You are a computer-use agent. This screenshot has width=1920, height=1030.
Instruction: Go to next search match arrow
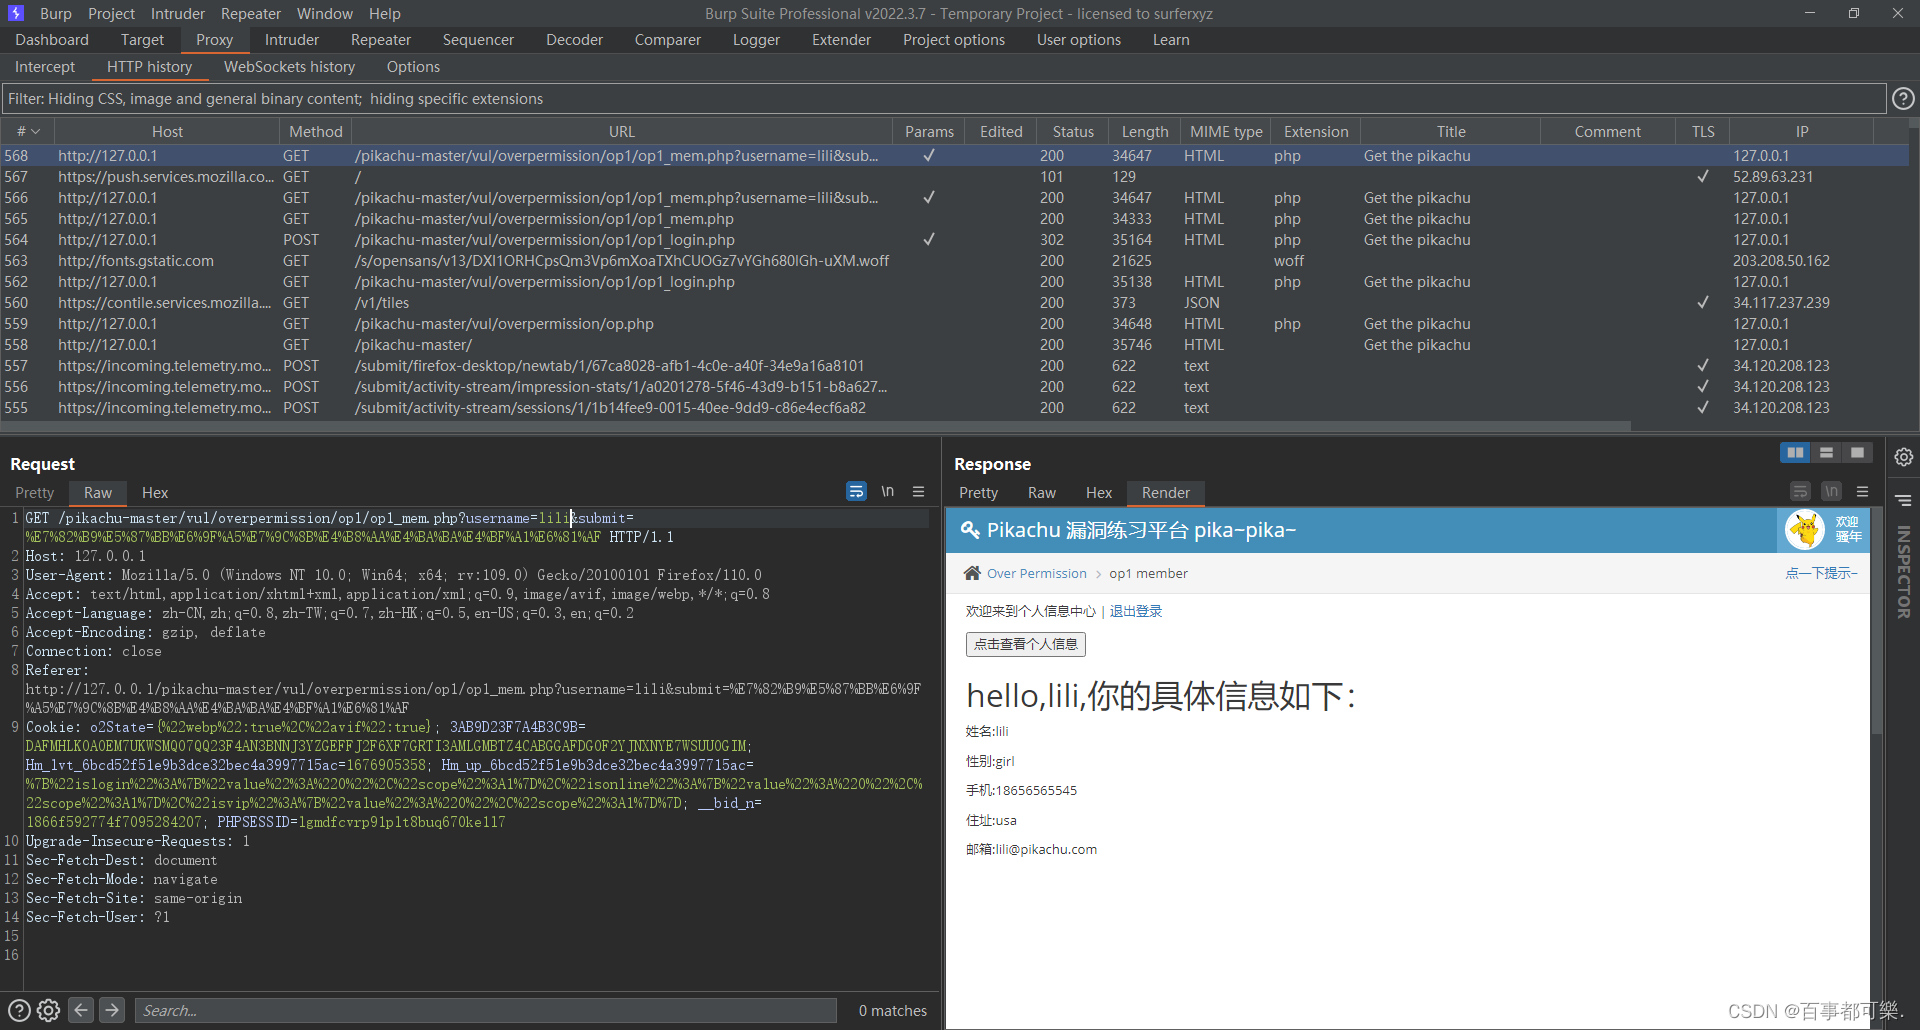[x=112, y=1010]
